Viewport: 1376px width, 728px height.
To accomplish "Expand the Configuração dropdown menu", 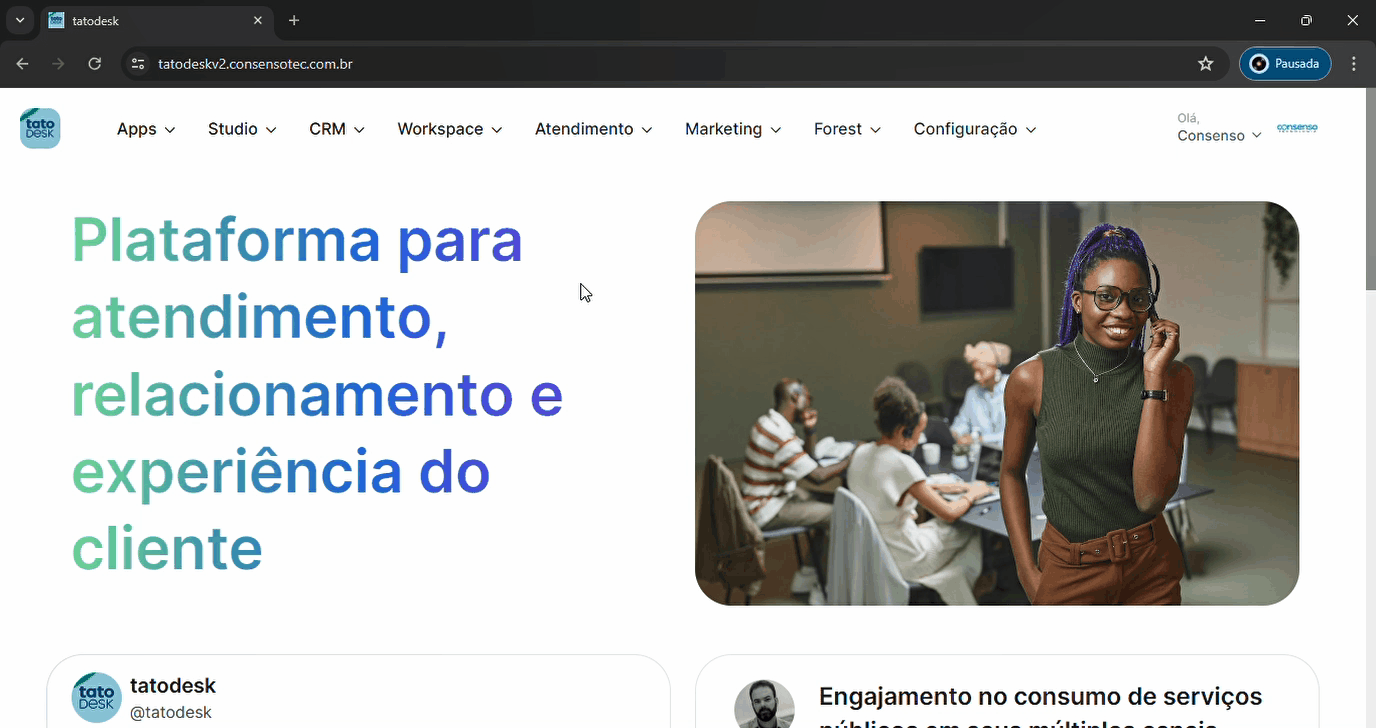I will coord(975,129).
